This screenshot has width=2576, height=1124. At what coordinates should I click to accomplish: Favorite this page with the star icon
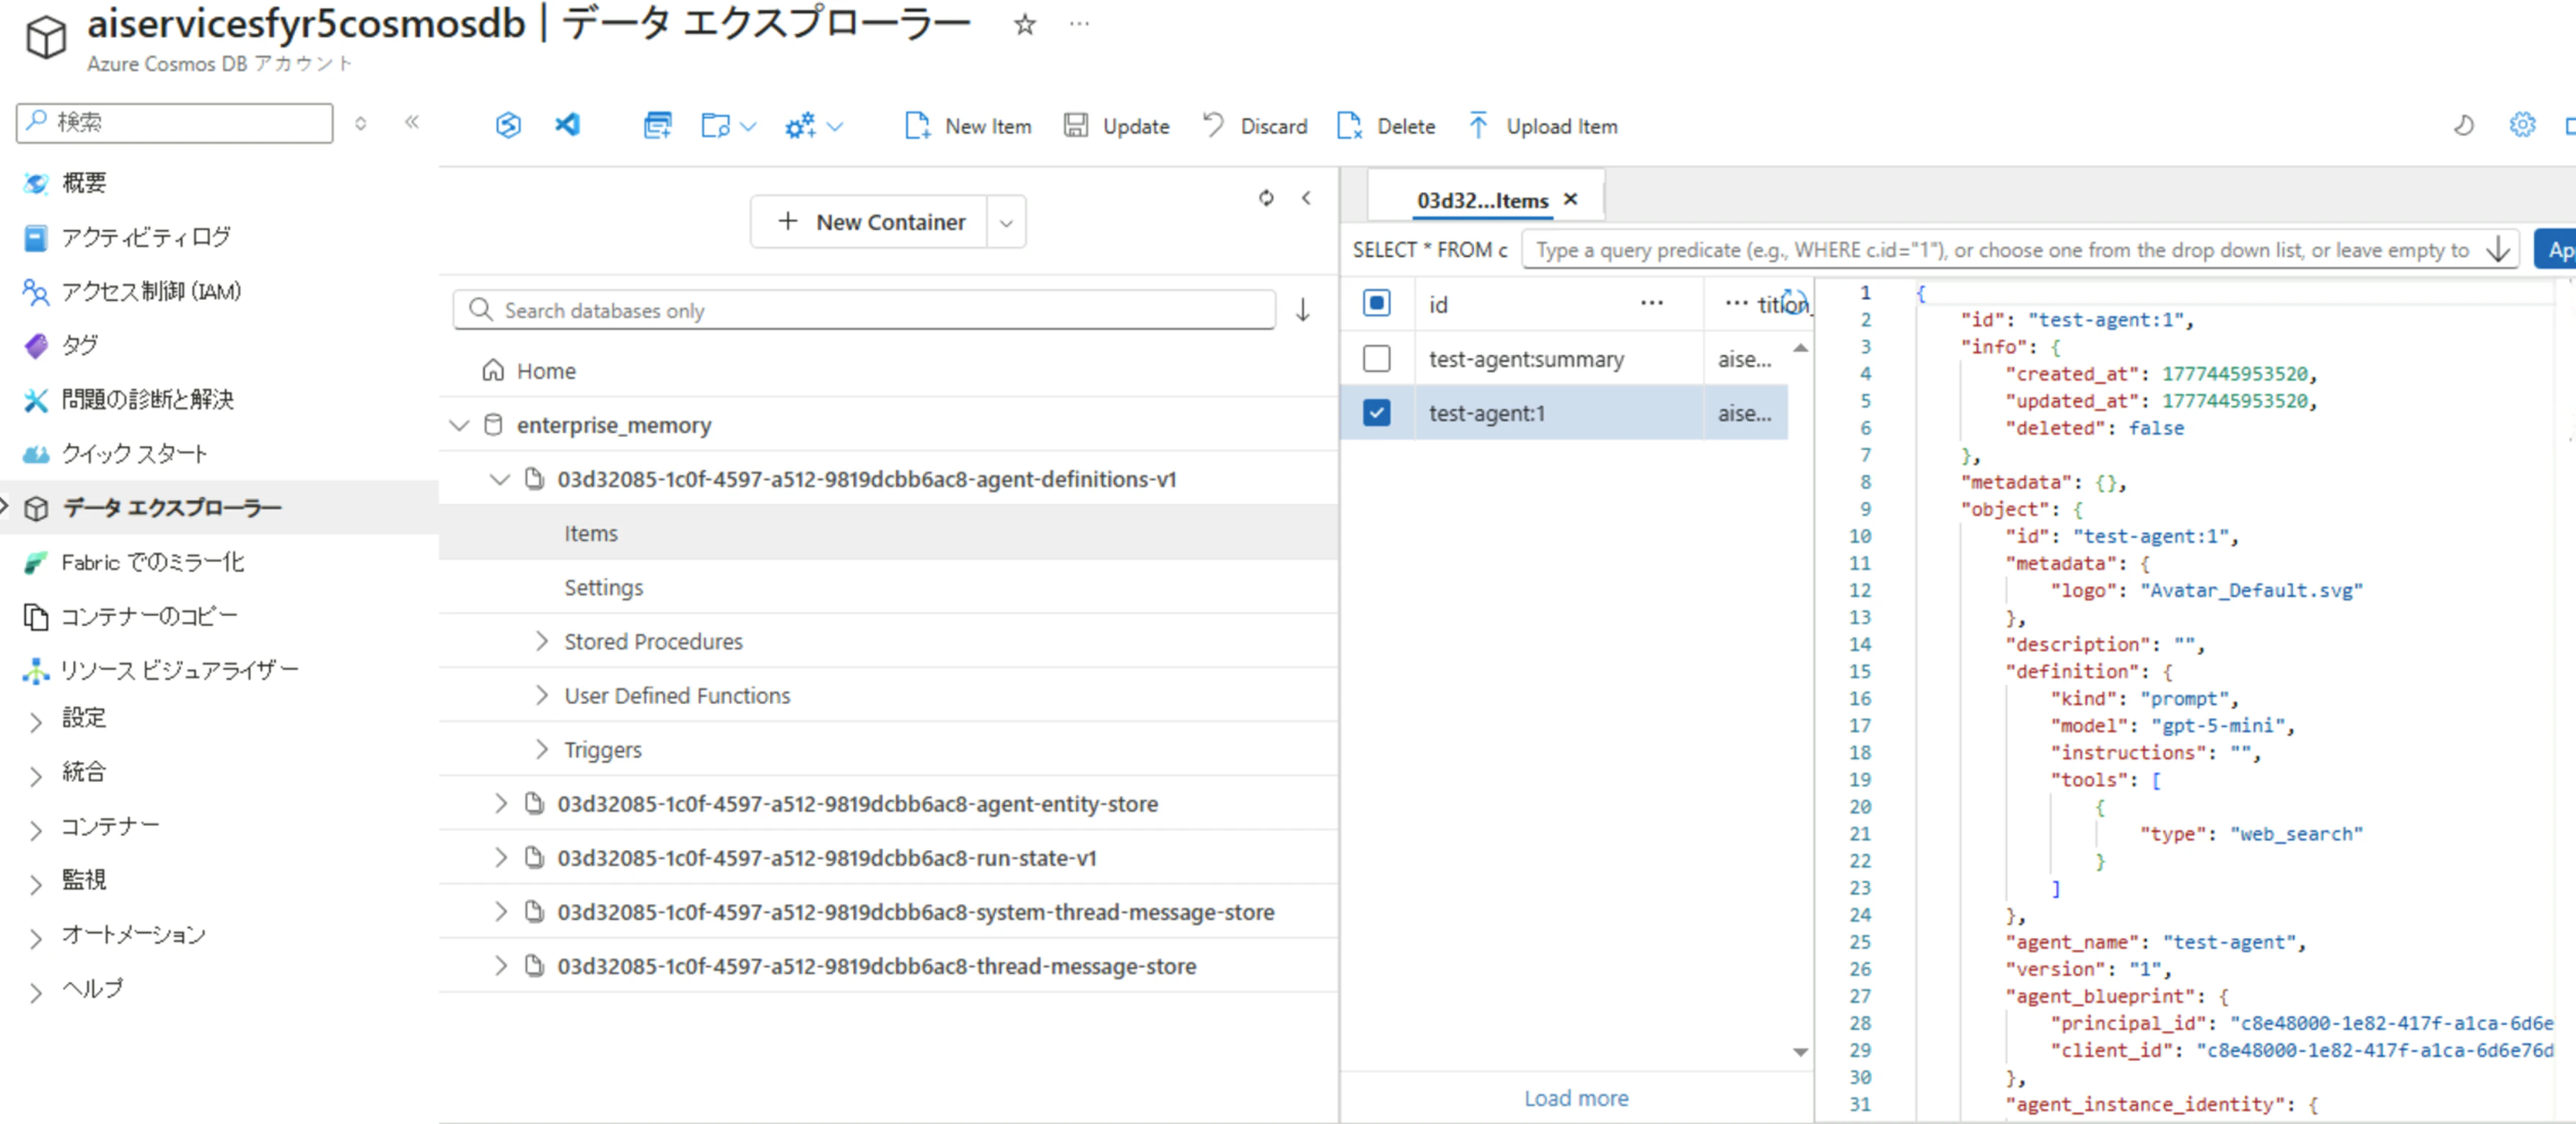coord(1025,24)
